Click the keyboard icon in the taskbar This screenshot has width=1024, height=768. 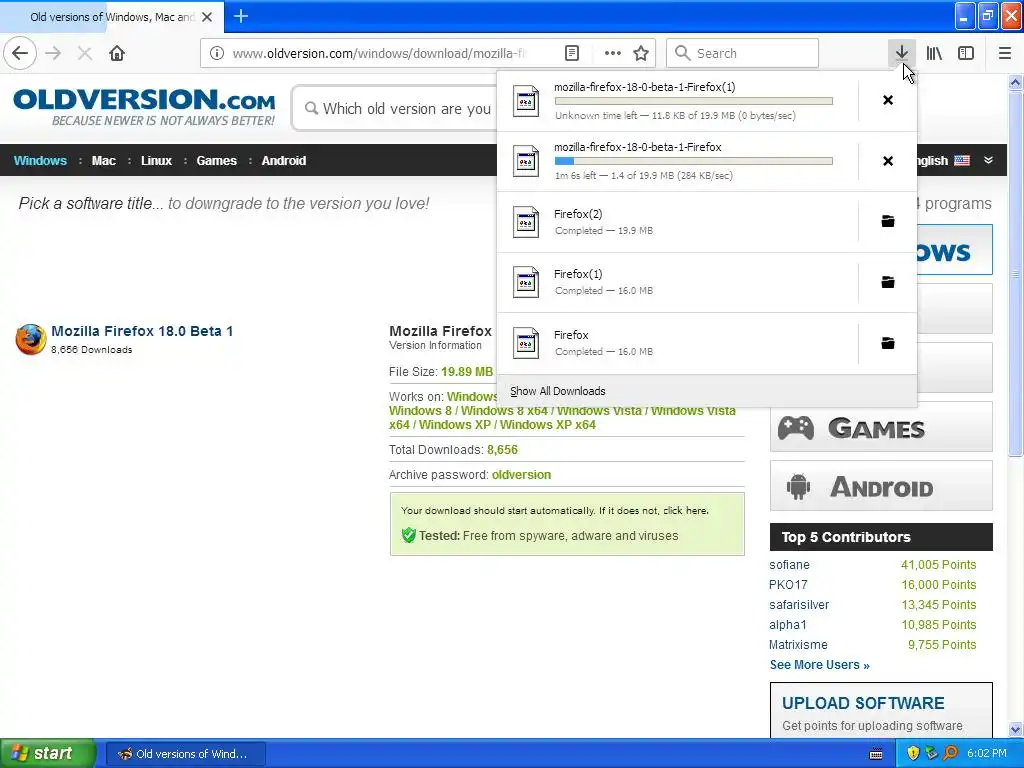coord(876,754)
